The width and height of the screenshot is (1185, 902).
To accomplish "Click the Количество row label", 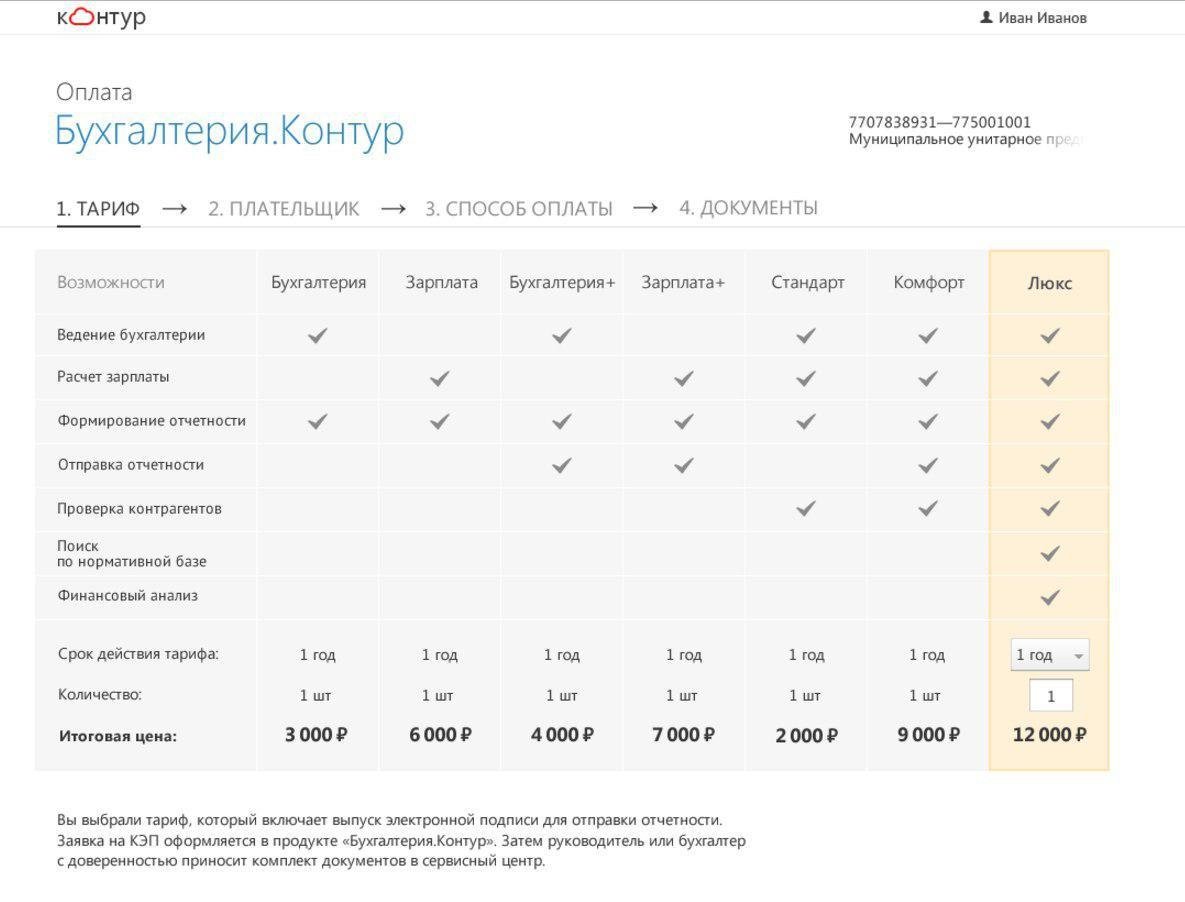I will [100, 695].
